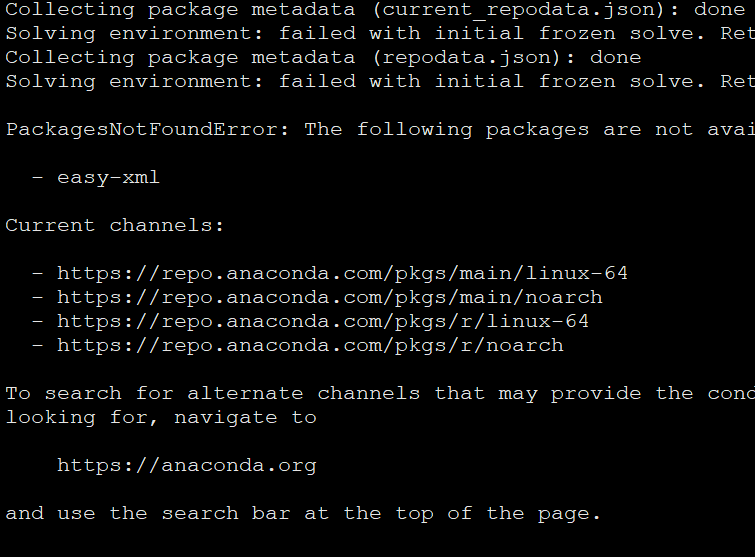Click the 'following packages' phrase
755x557 pixels.
(x=472, y=130)
